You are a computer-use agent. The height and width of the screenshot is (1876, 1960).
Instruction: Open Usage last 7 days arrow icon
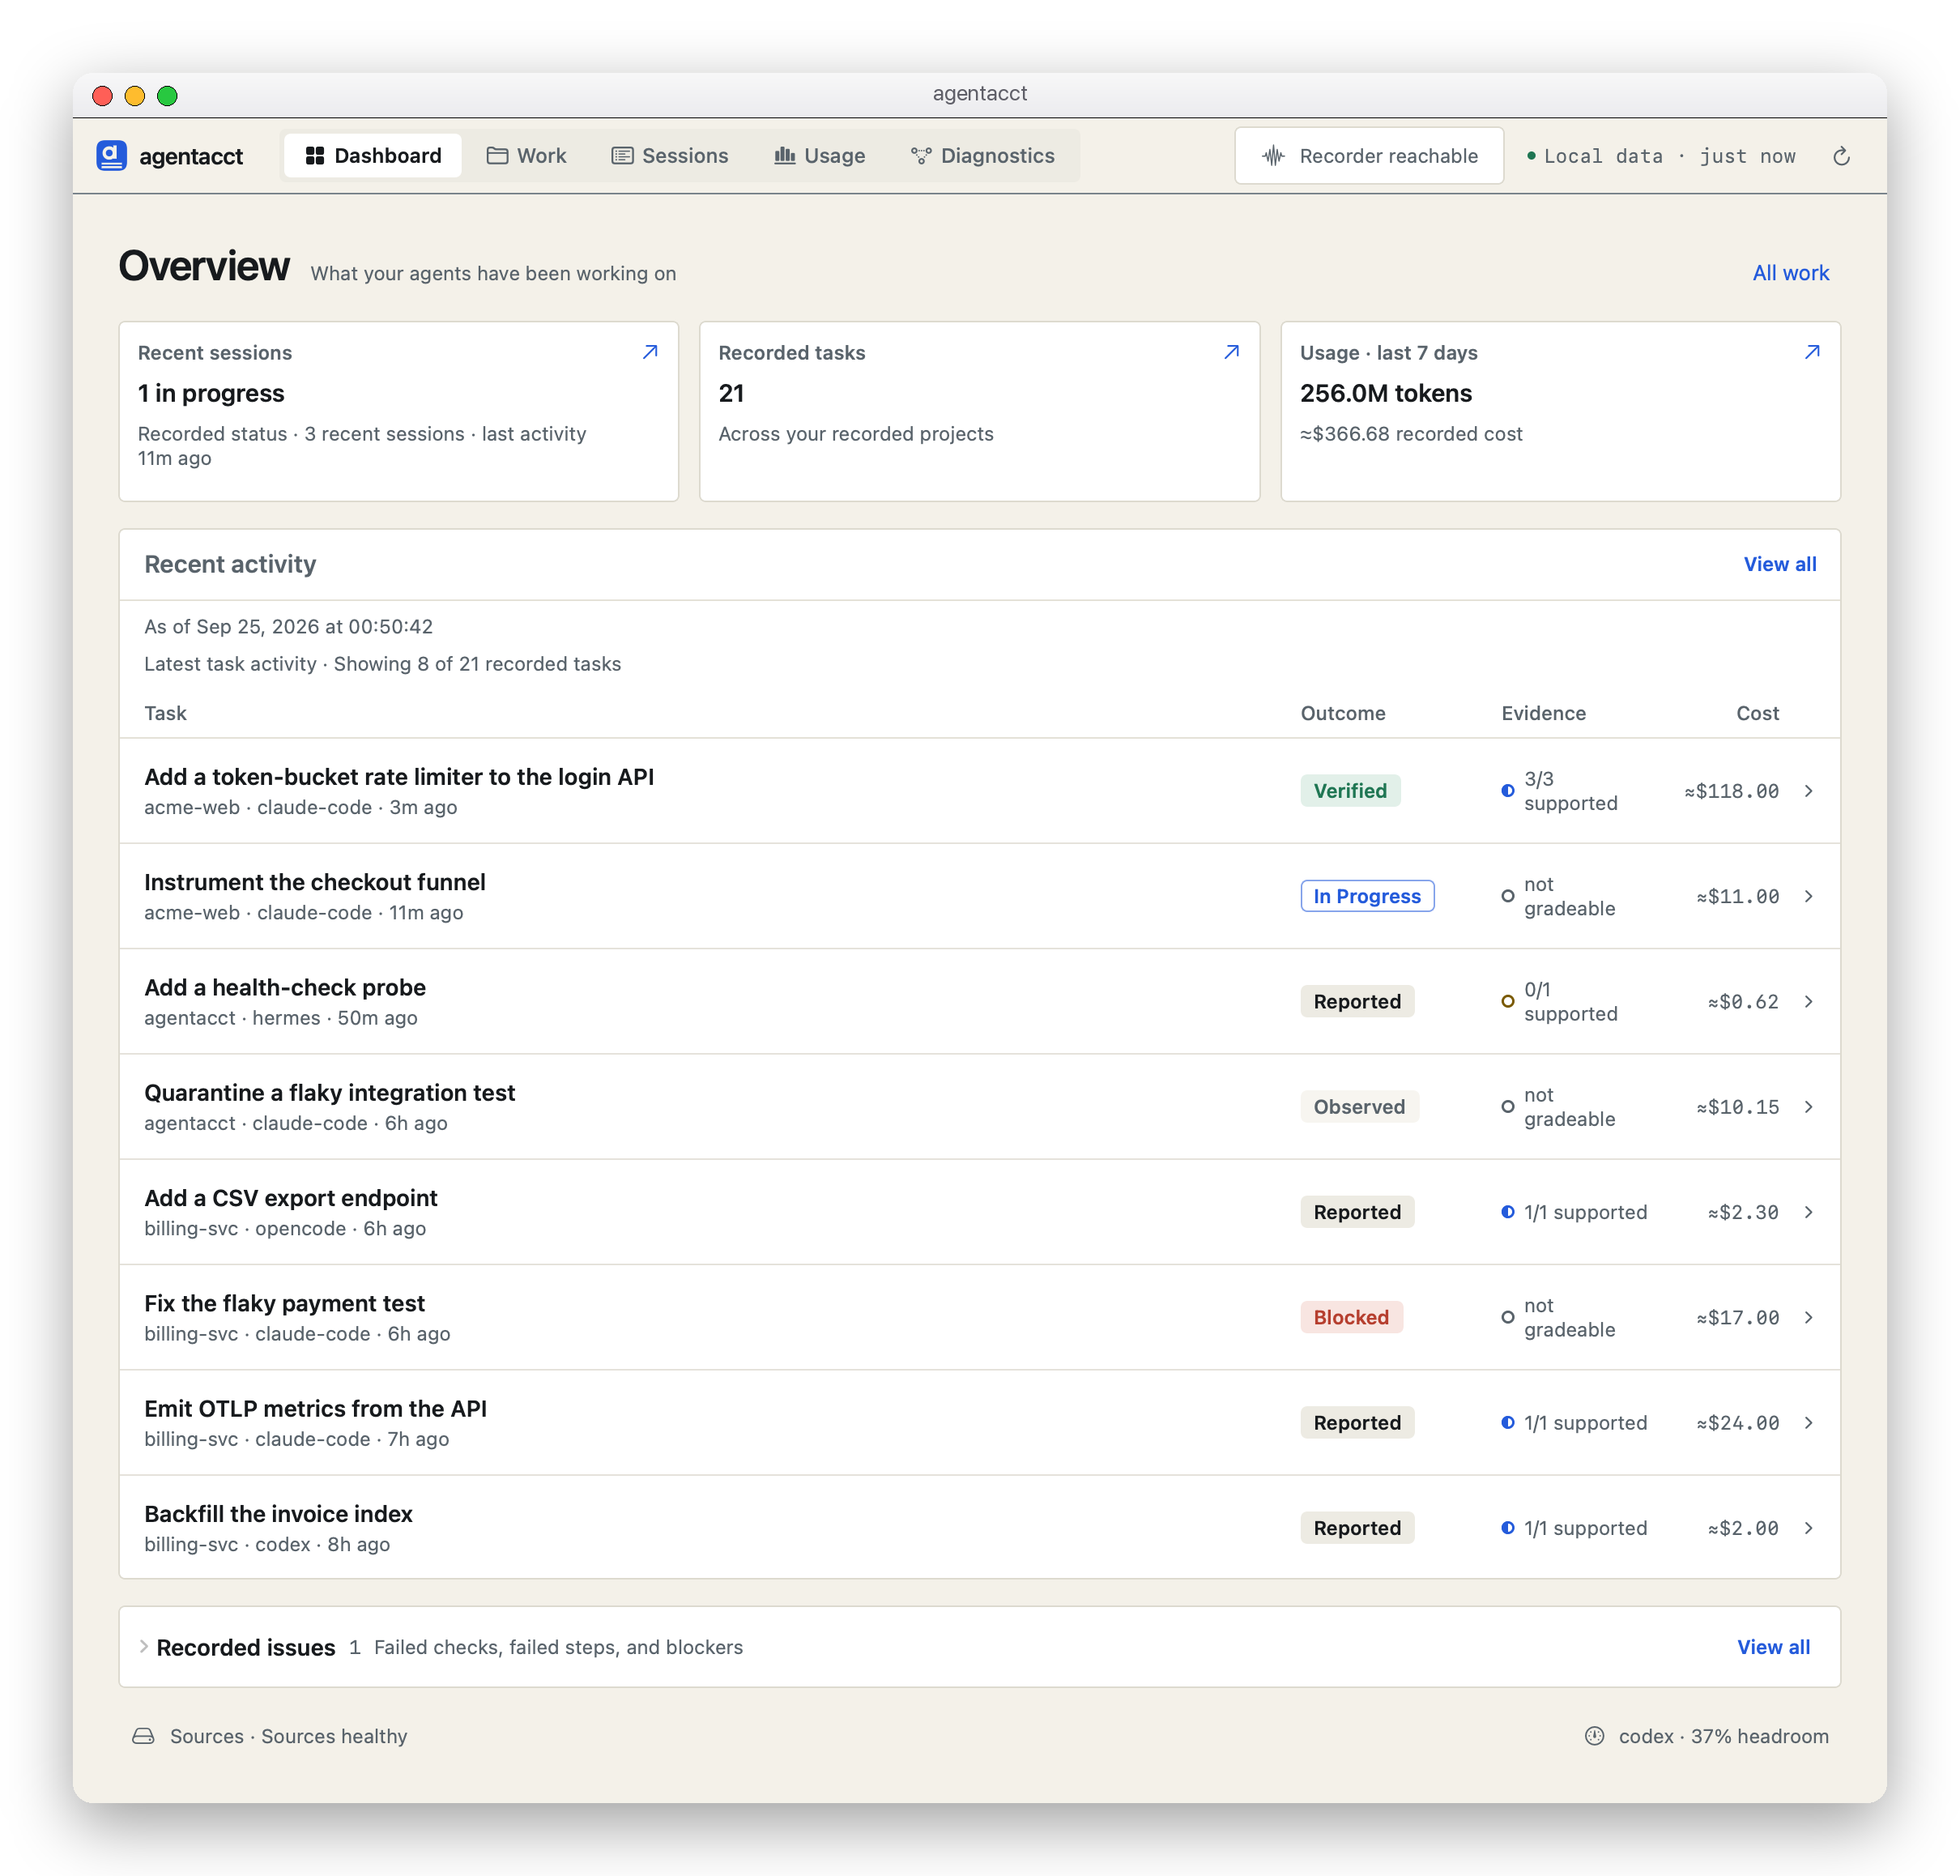coord(1812,352)
